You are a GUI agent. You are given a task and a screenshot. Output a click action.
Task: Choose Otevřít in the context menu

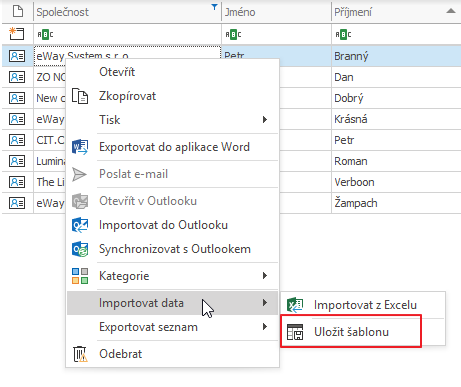pyautogui.click(x=172, y=72)
